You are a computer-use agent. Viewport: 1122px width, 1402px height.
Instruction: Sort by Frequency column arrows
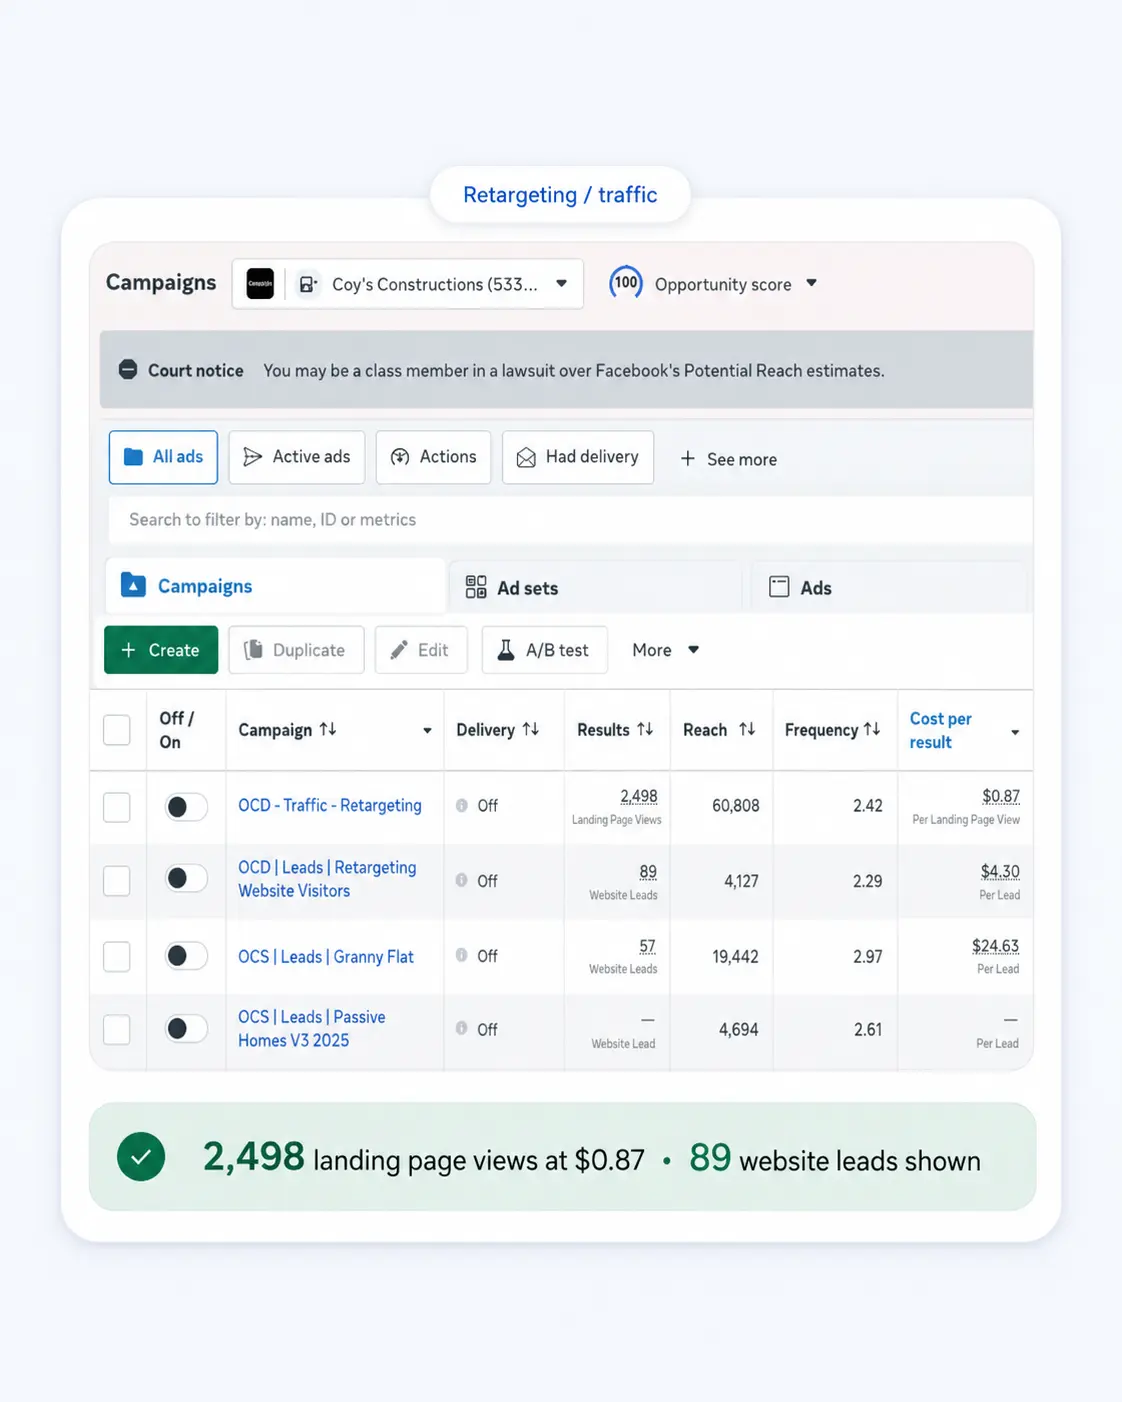[872, 729]
